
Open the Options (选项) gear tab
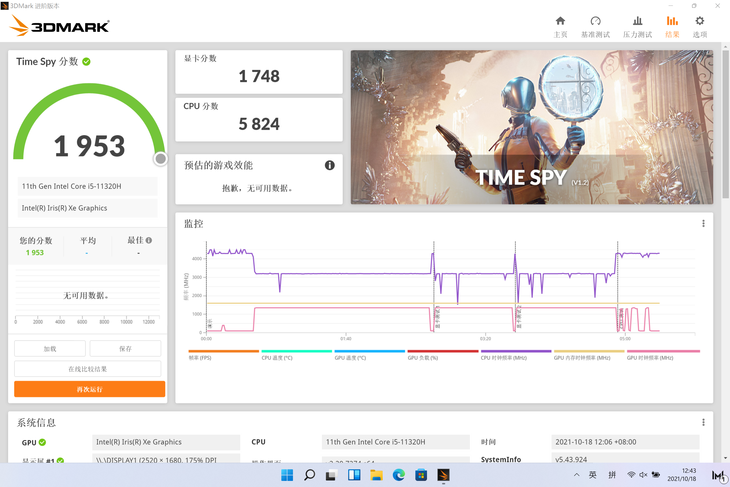(700, 27)
